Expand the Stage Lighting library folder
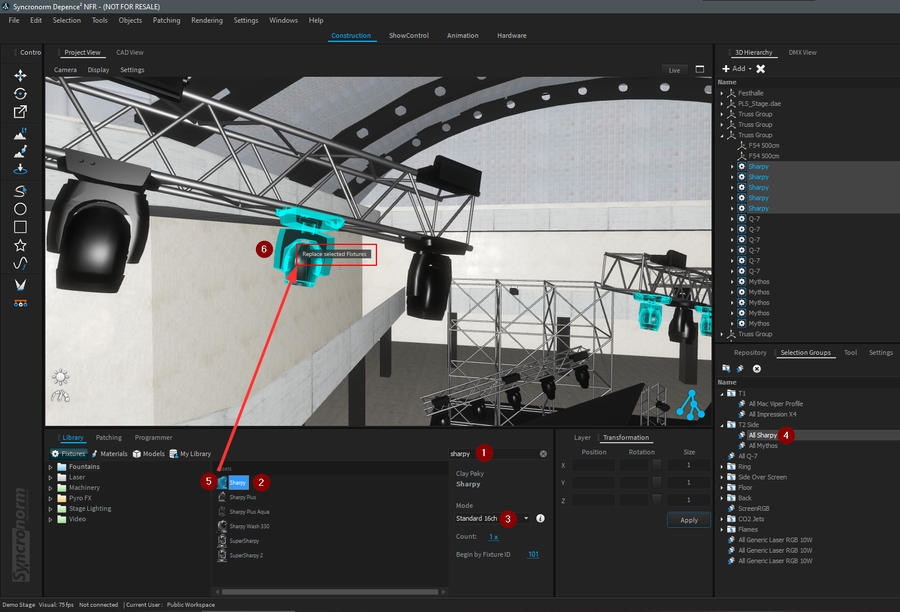Screen dimensions: 900x612 click(x=51, y=509)
